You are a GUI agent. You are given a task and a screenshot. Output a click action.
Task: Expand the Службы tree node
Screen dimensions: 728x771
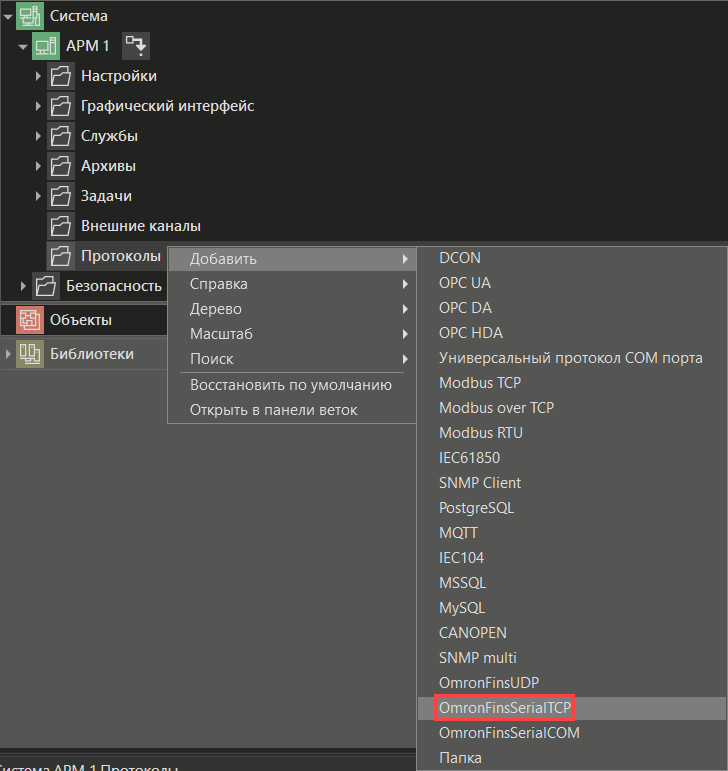pyautogui.click(x=38, y=136)
